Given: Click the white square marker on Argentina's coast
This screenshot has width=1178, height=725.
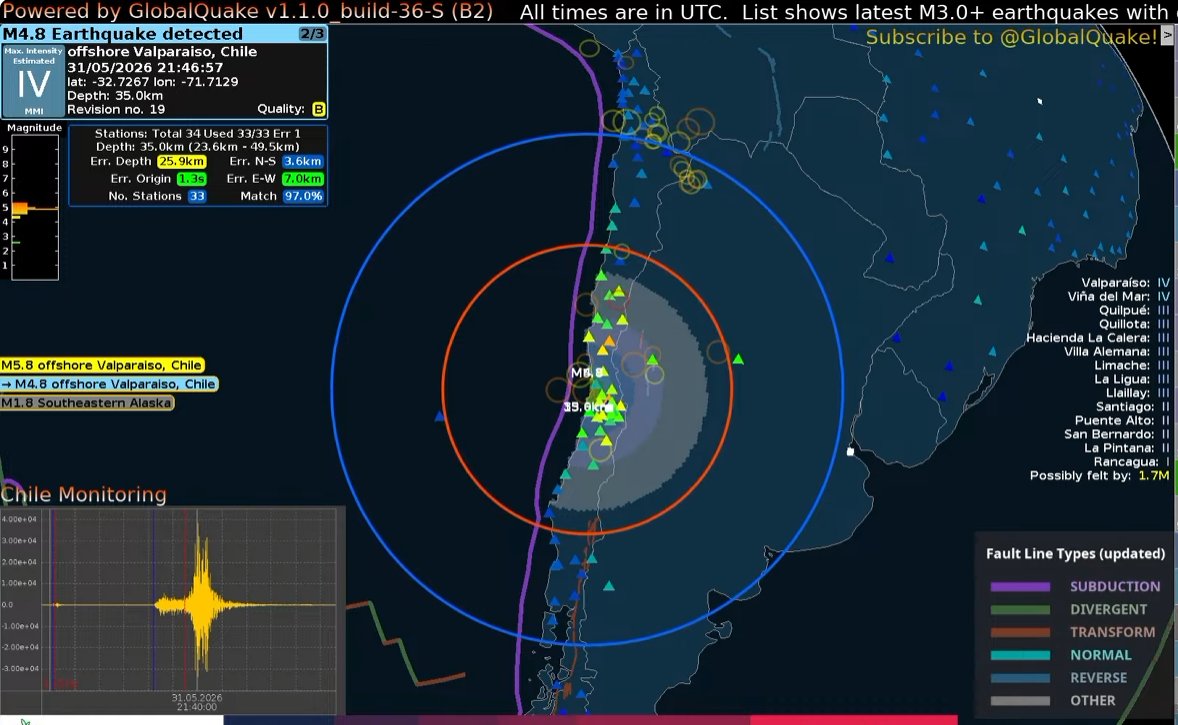Looking at the screenshot, I should coord(850,452).
